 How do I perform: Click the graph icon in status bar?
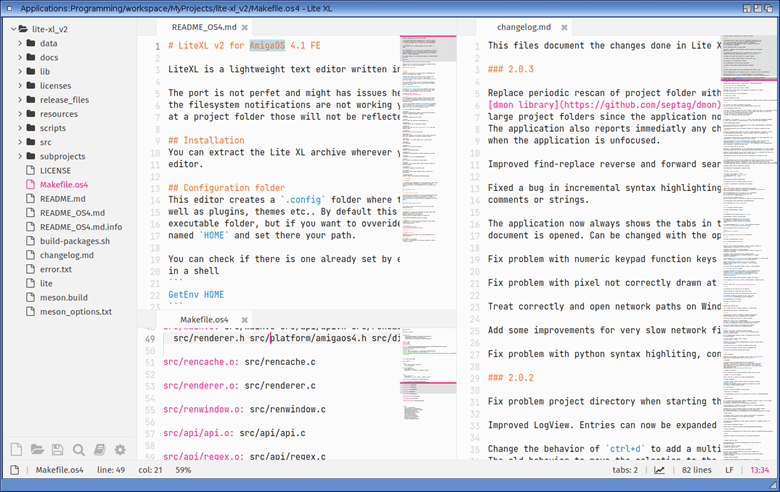660,470
